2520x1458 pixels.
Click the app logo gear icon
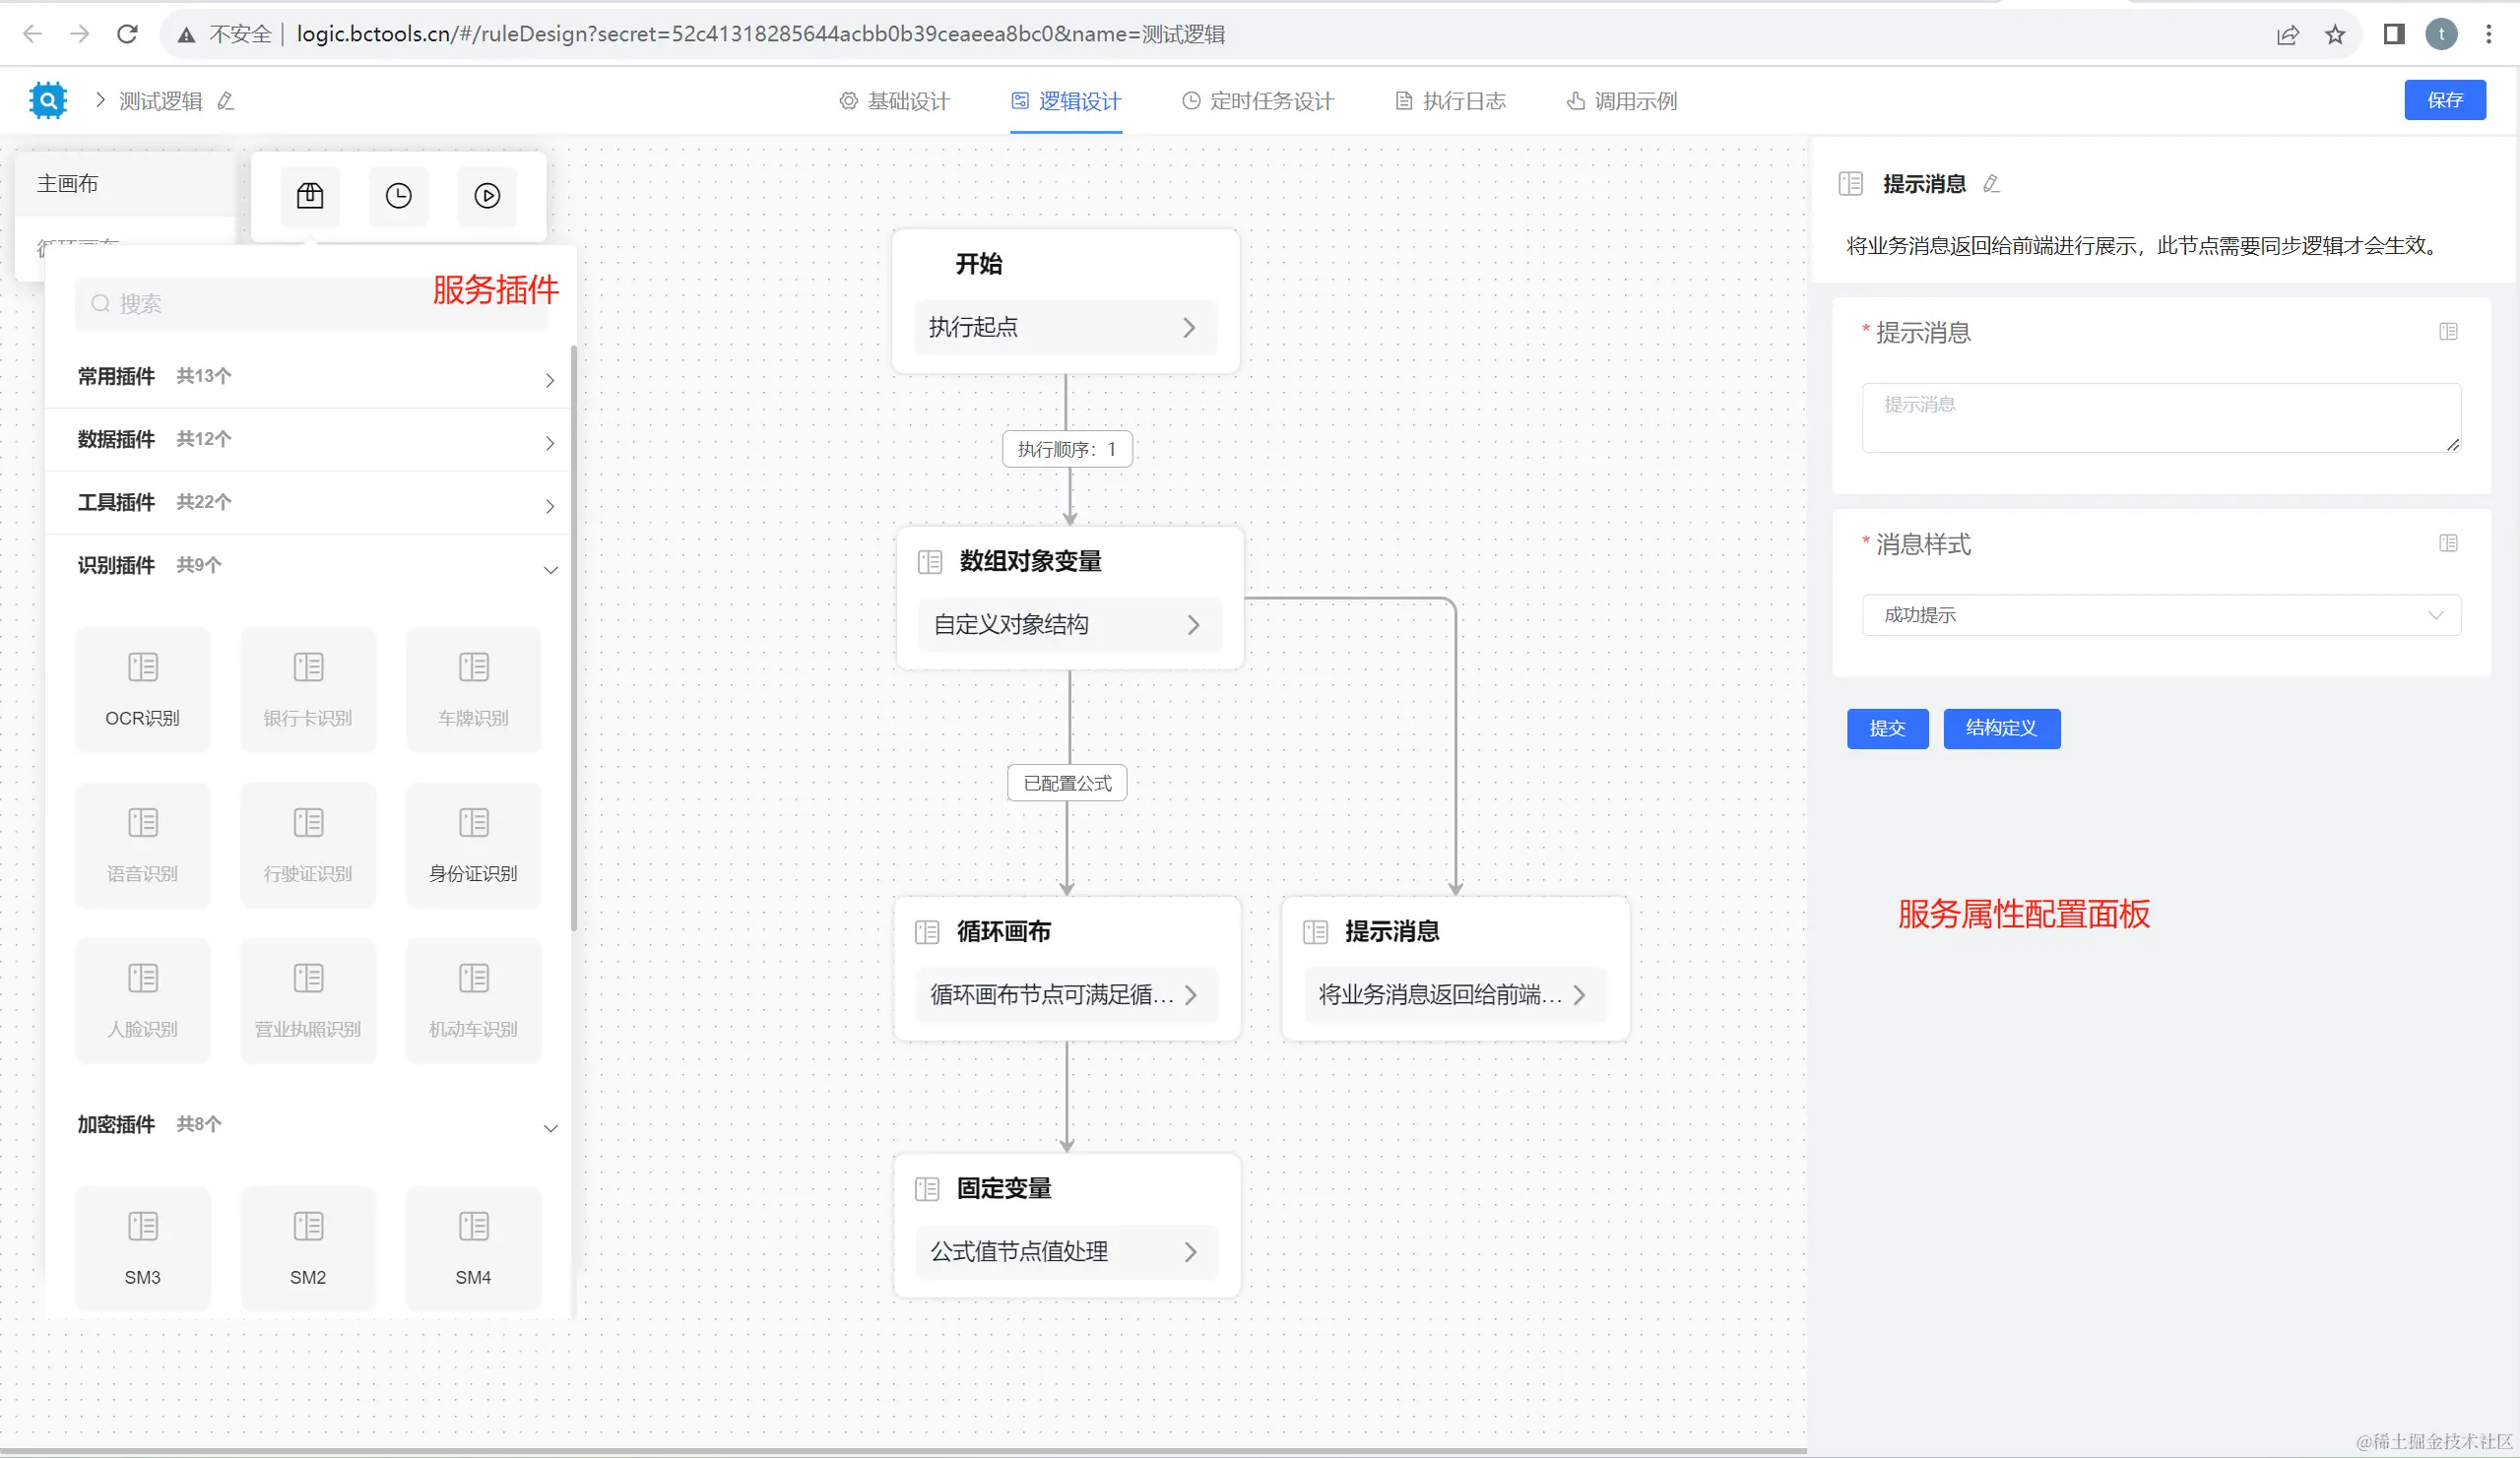[48, 100]
